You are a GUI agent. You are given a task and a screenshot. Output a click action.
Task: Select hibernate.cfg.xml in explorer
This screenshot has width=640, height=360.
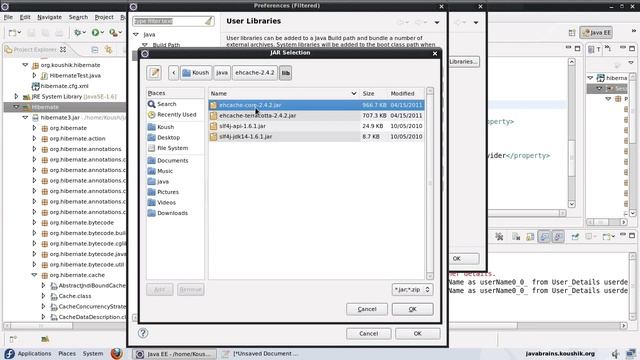pyautogui.click(x=60, y=86)
